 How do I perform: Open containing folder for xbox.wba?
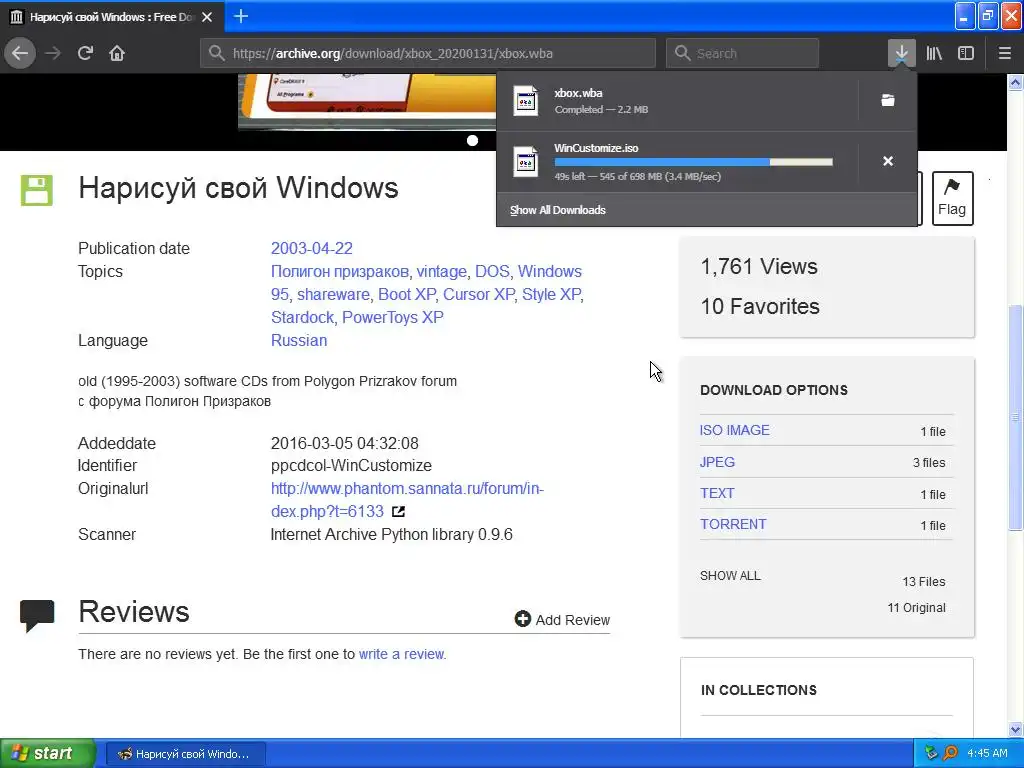(888, 100)
